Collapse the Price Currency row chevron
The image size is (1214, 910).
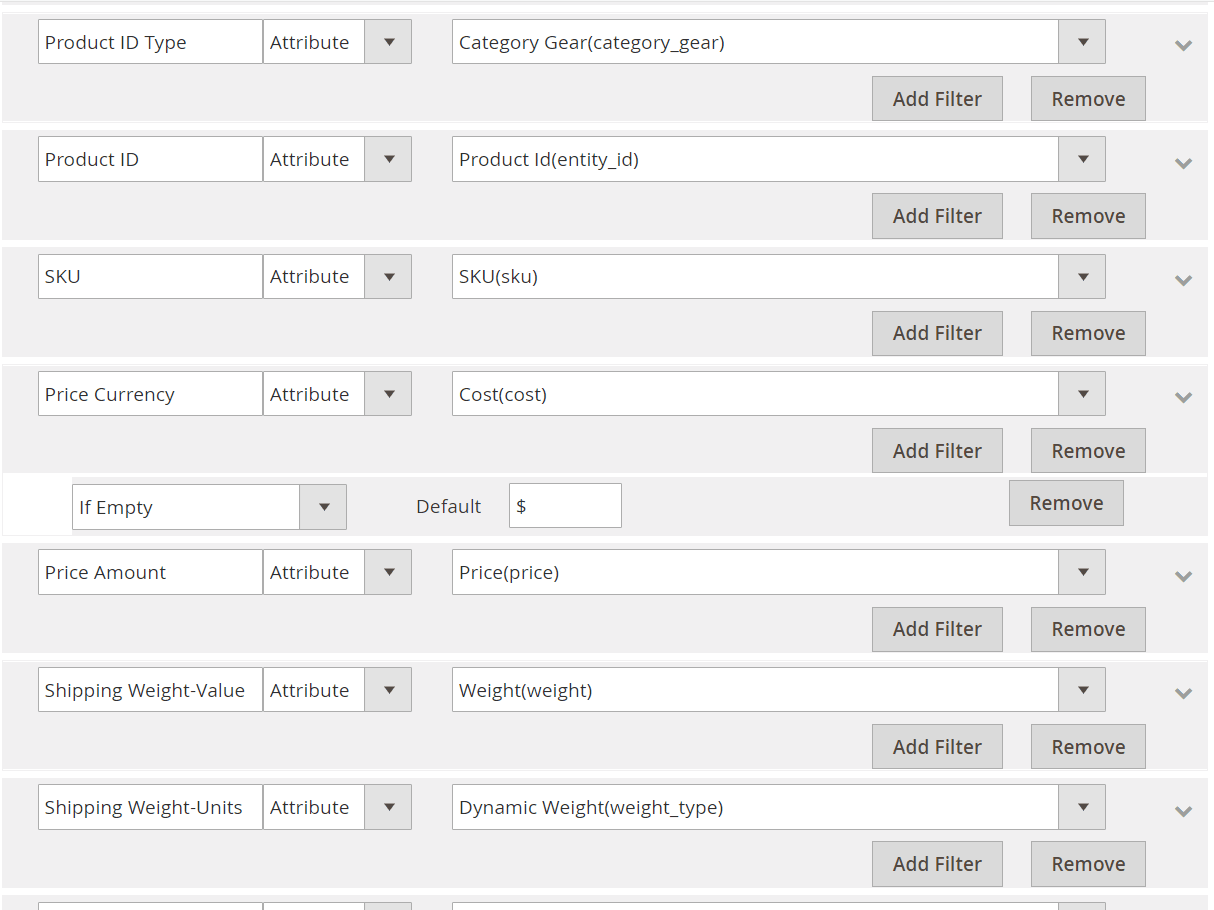(x=1184, y=397)
